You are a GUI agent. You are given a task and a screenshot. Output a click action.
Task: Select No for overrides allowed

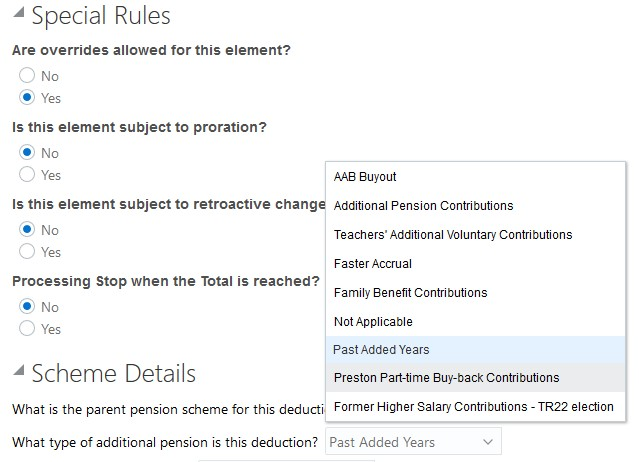click(x=27, y=76)
